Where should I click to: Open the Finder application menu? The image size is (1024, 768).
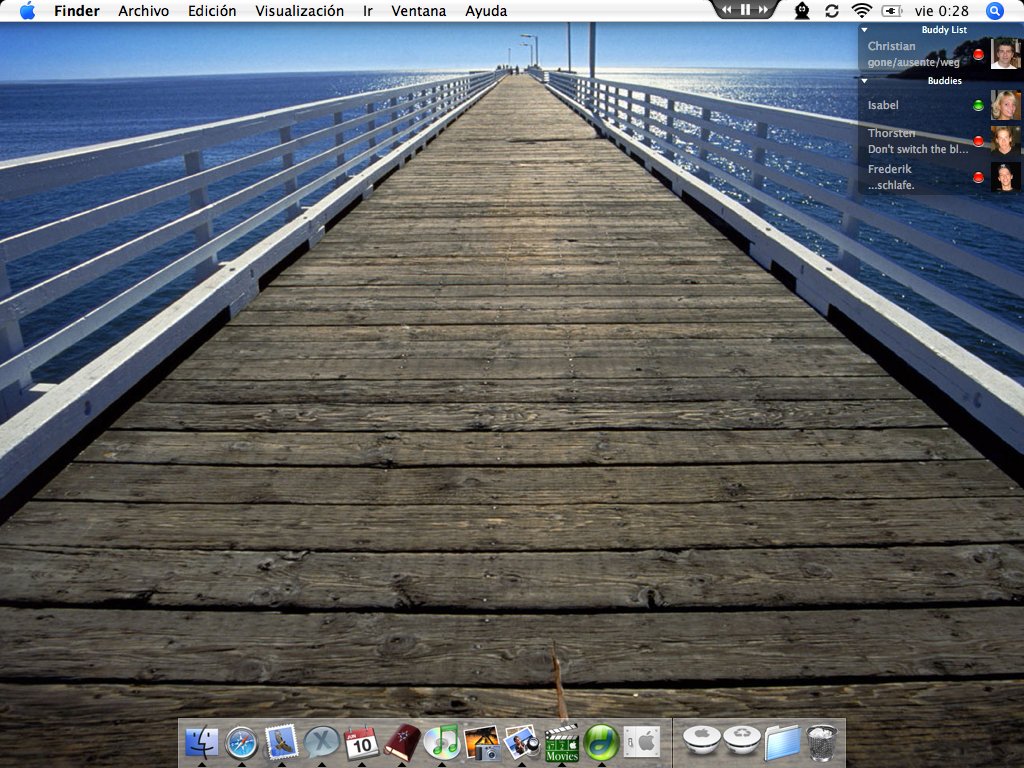(x=77, y=10)
